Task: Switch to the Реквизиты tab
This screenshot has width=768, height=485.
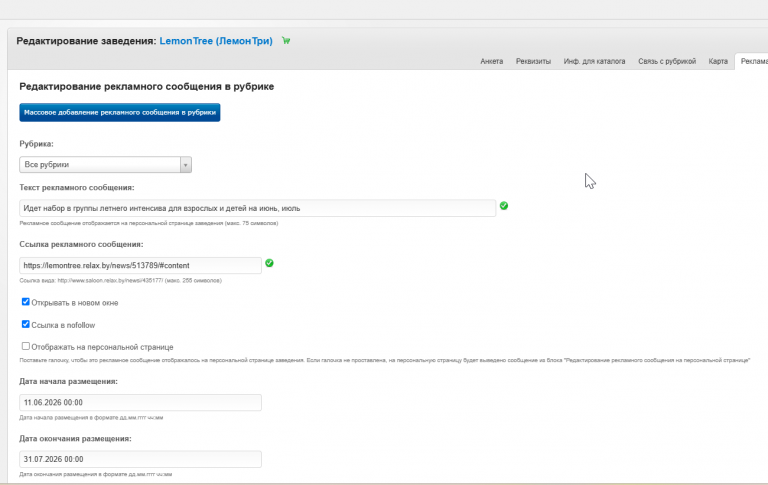Action: (533, 61)
